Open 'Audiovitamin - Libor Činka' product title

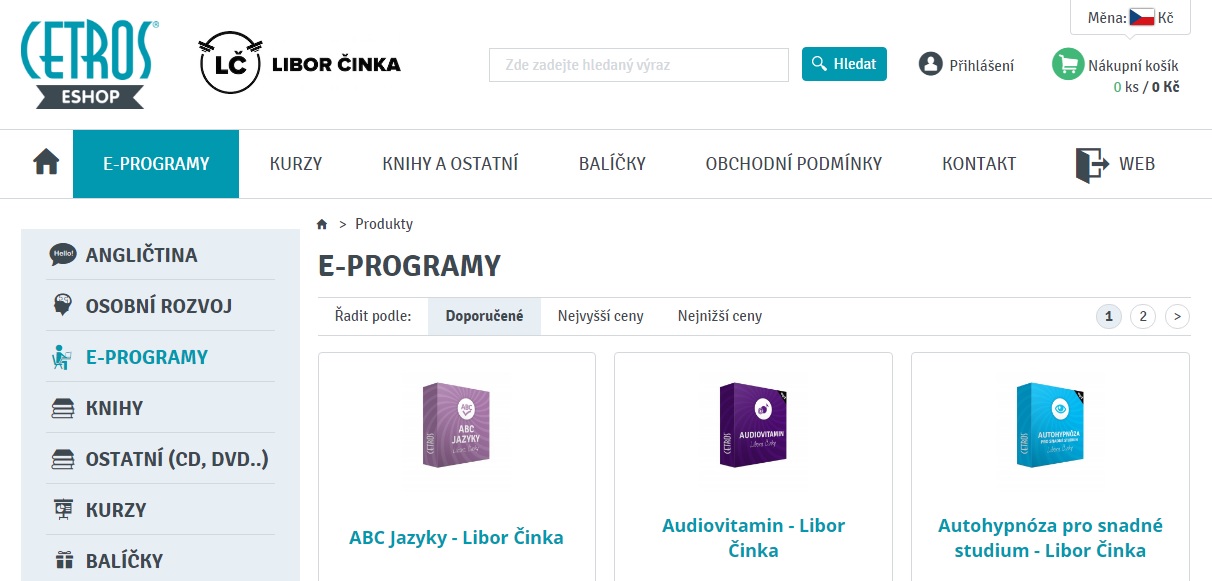pyautogui.click(x=753, y=538)
